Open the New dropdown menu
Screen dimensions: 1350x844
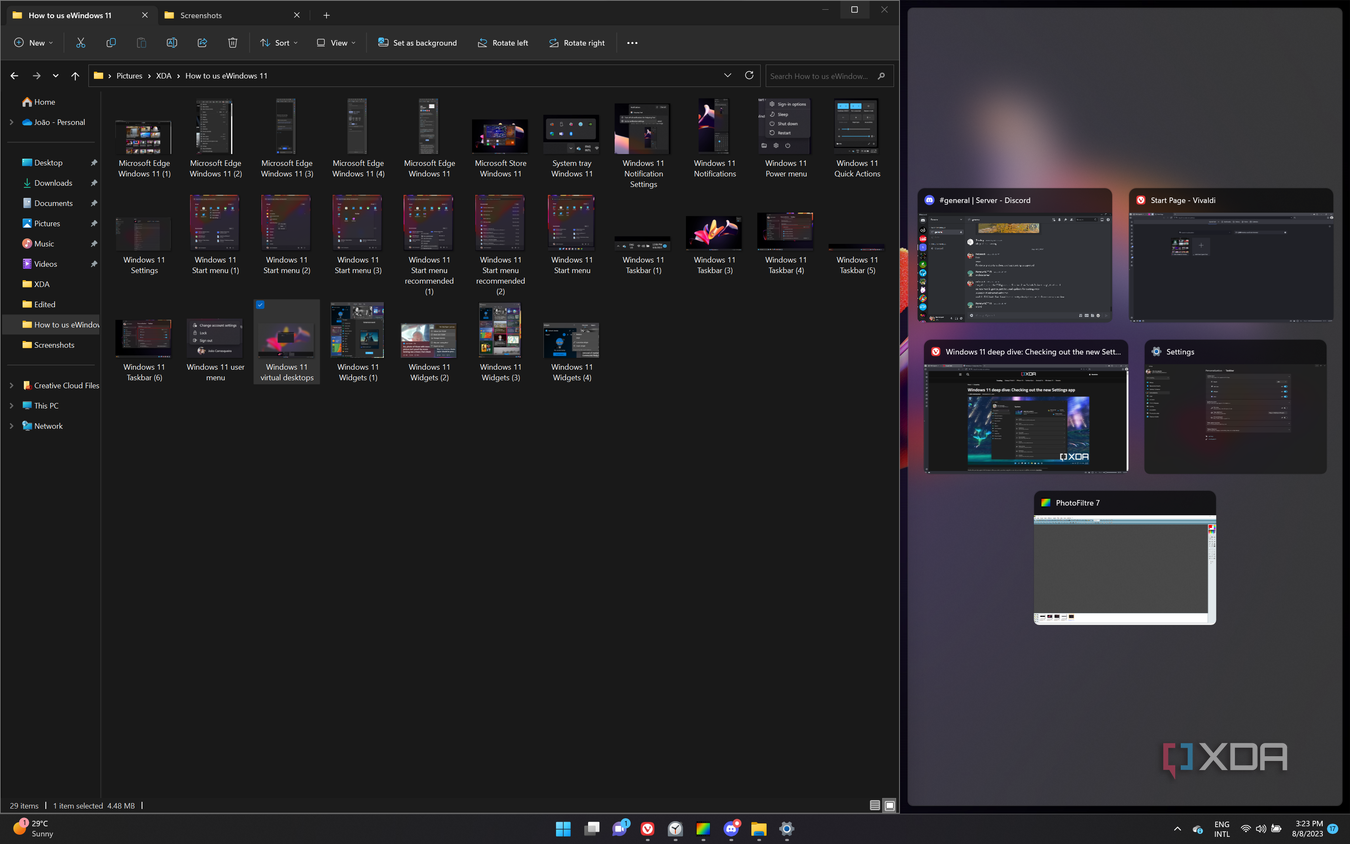pos(34,43)
